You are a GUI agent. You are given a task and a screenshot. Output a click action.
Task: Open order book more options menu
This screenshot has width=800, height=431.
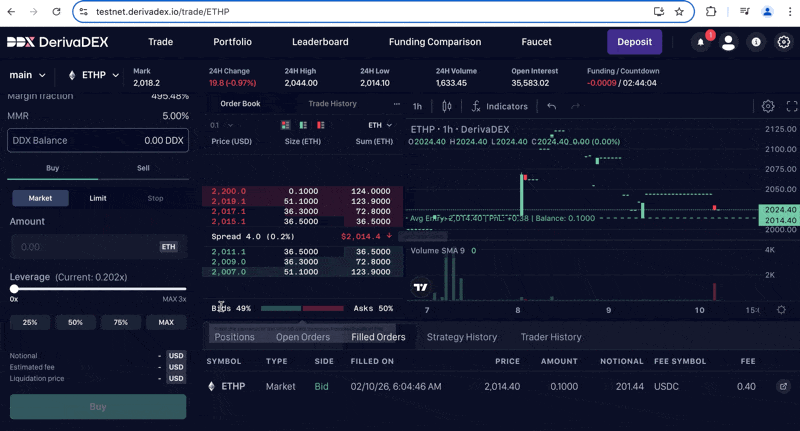pos(396,104)
